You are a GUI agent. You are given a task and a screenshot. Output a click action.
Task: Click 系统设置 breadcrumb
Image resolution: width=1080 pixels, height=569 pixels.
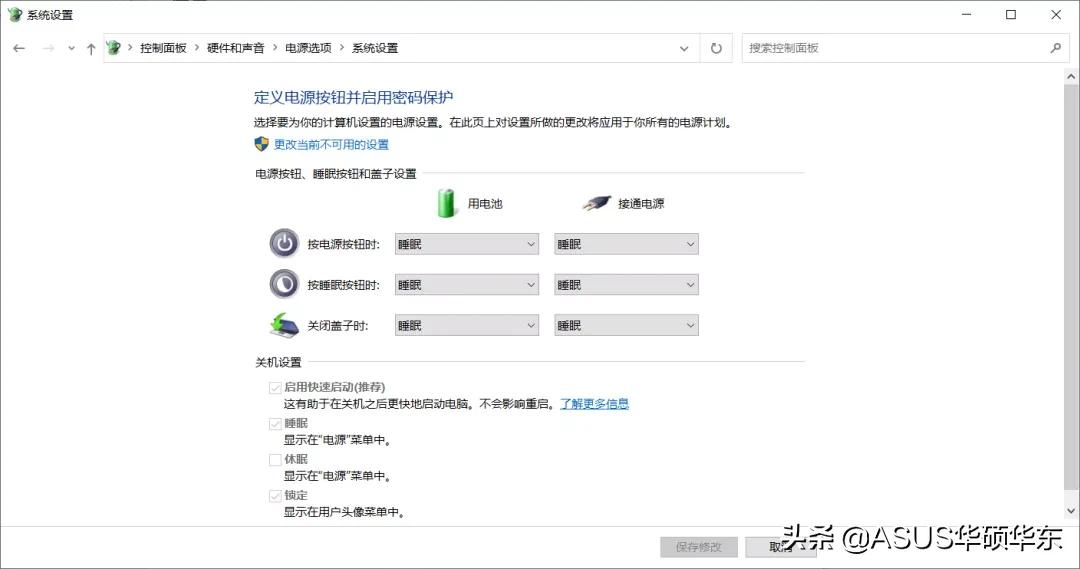375,48
